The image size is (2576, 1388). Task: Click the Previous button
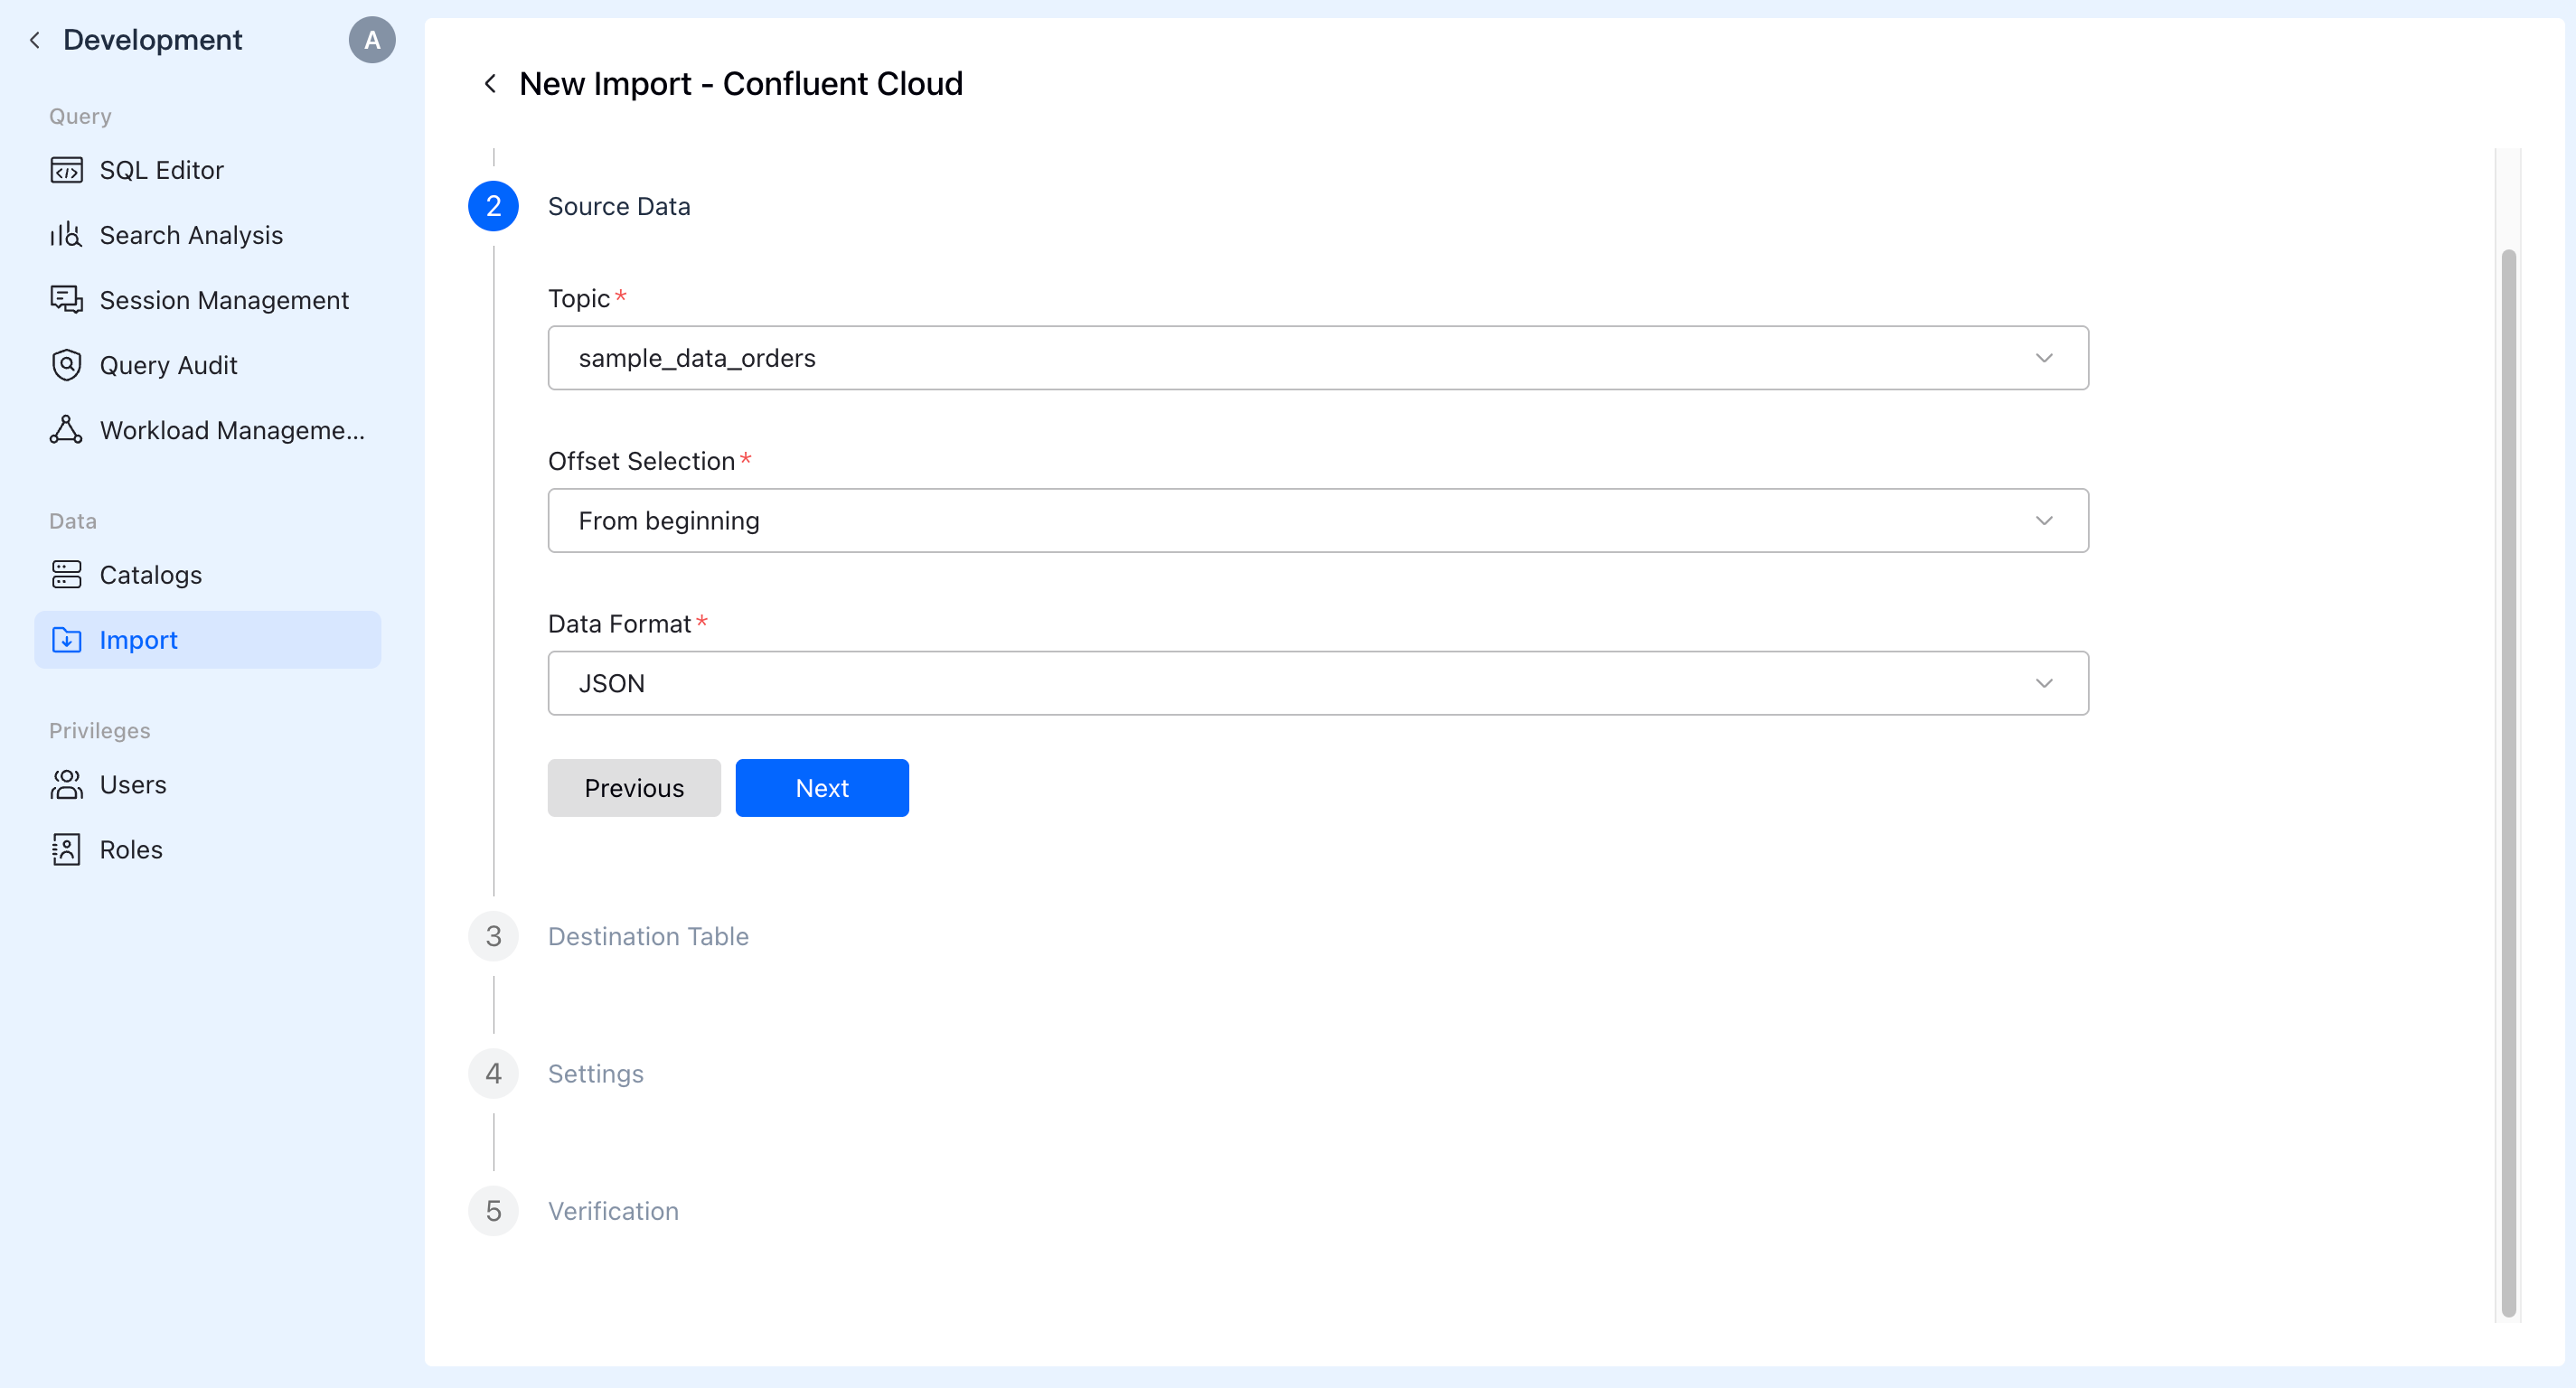point(633,788)
